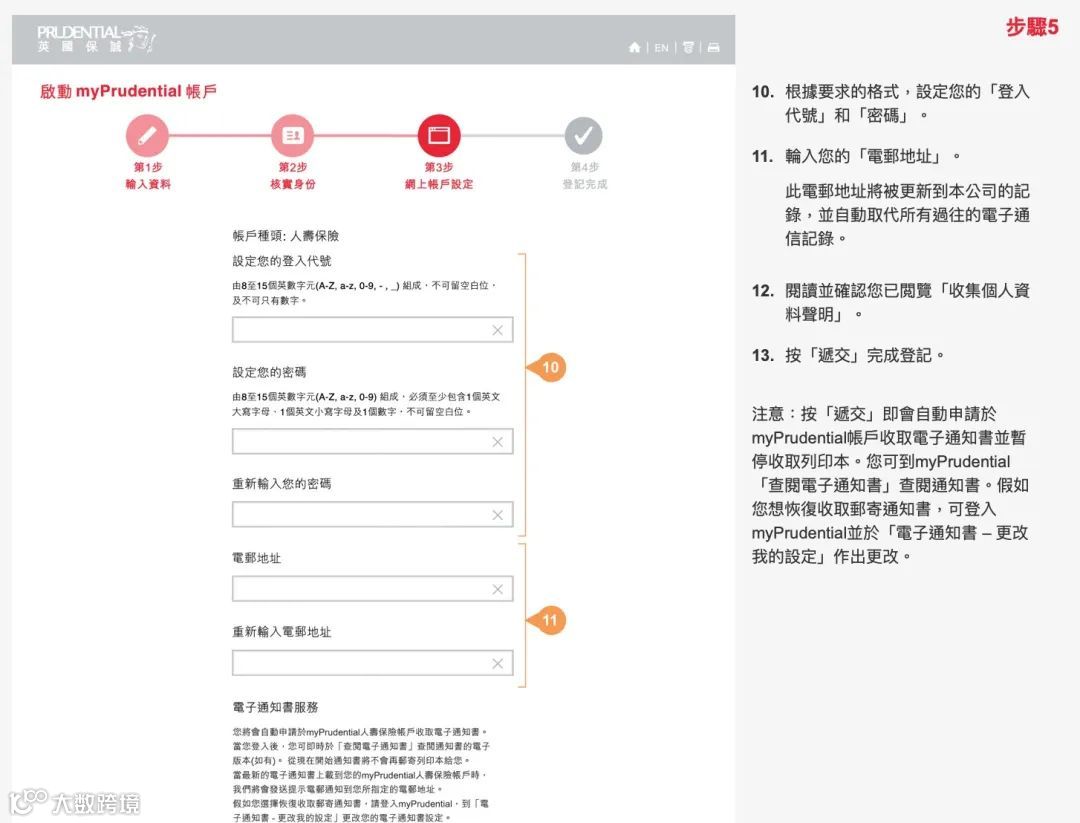The width and height of the screenshot is (1080, 823).
Task: Click the 步驟5 title in the guide
Action: point(1032,27)
